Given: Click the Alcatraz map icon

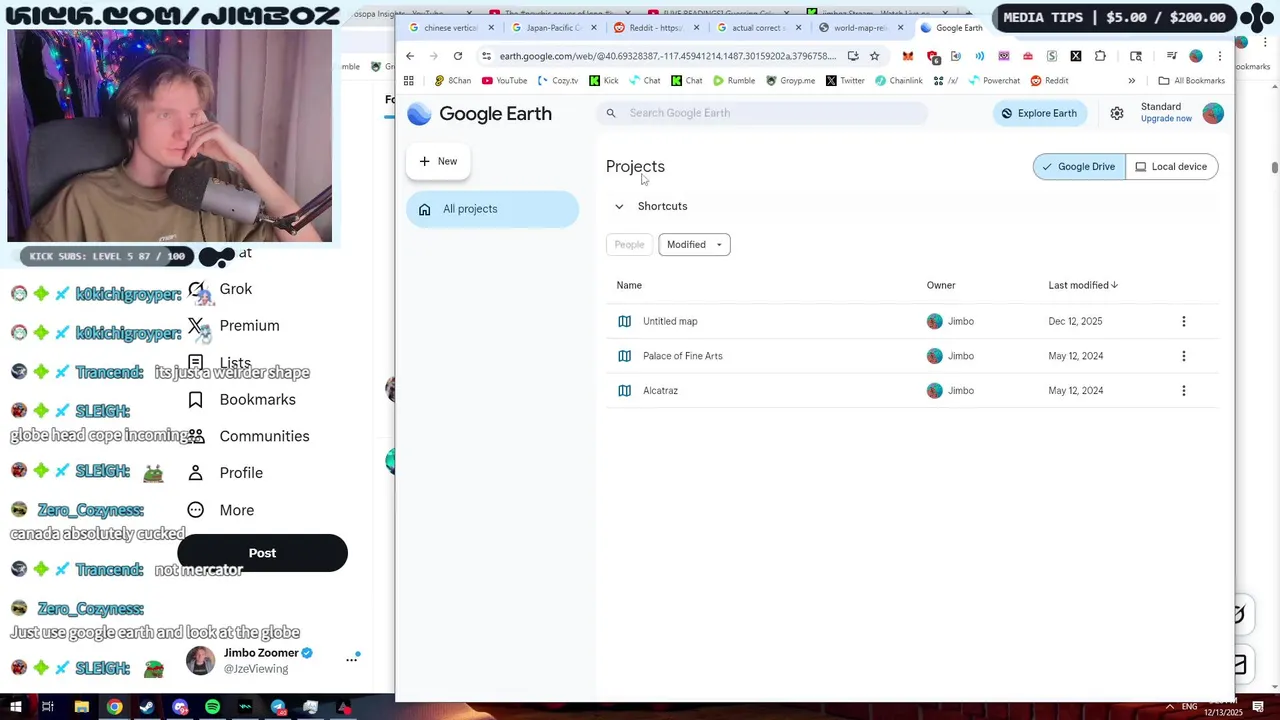Looking at the screenshot, I should tap(625, 391).
